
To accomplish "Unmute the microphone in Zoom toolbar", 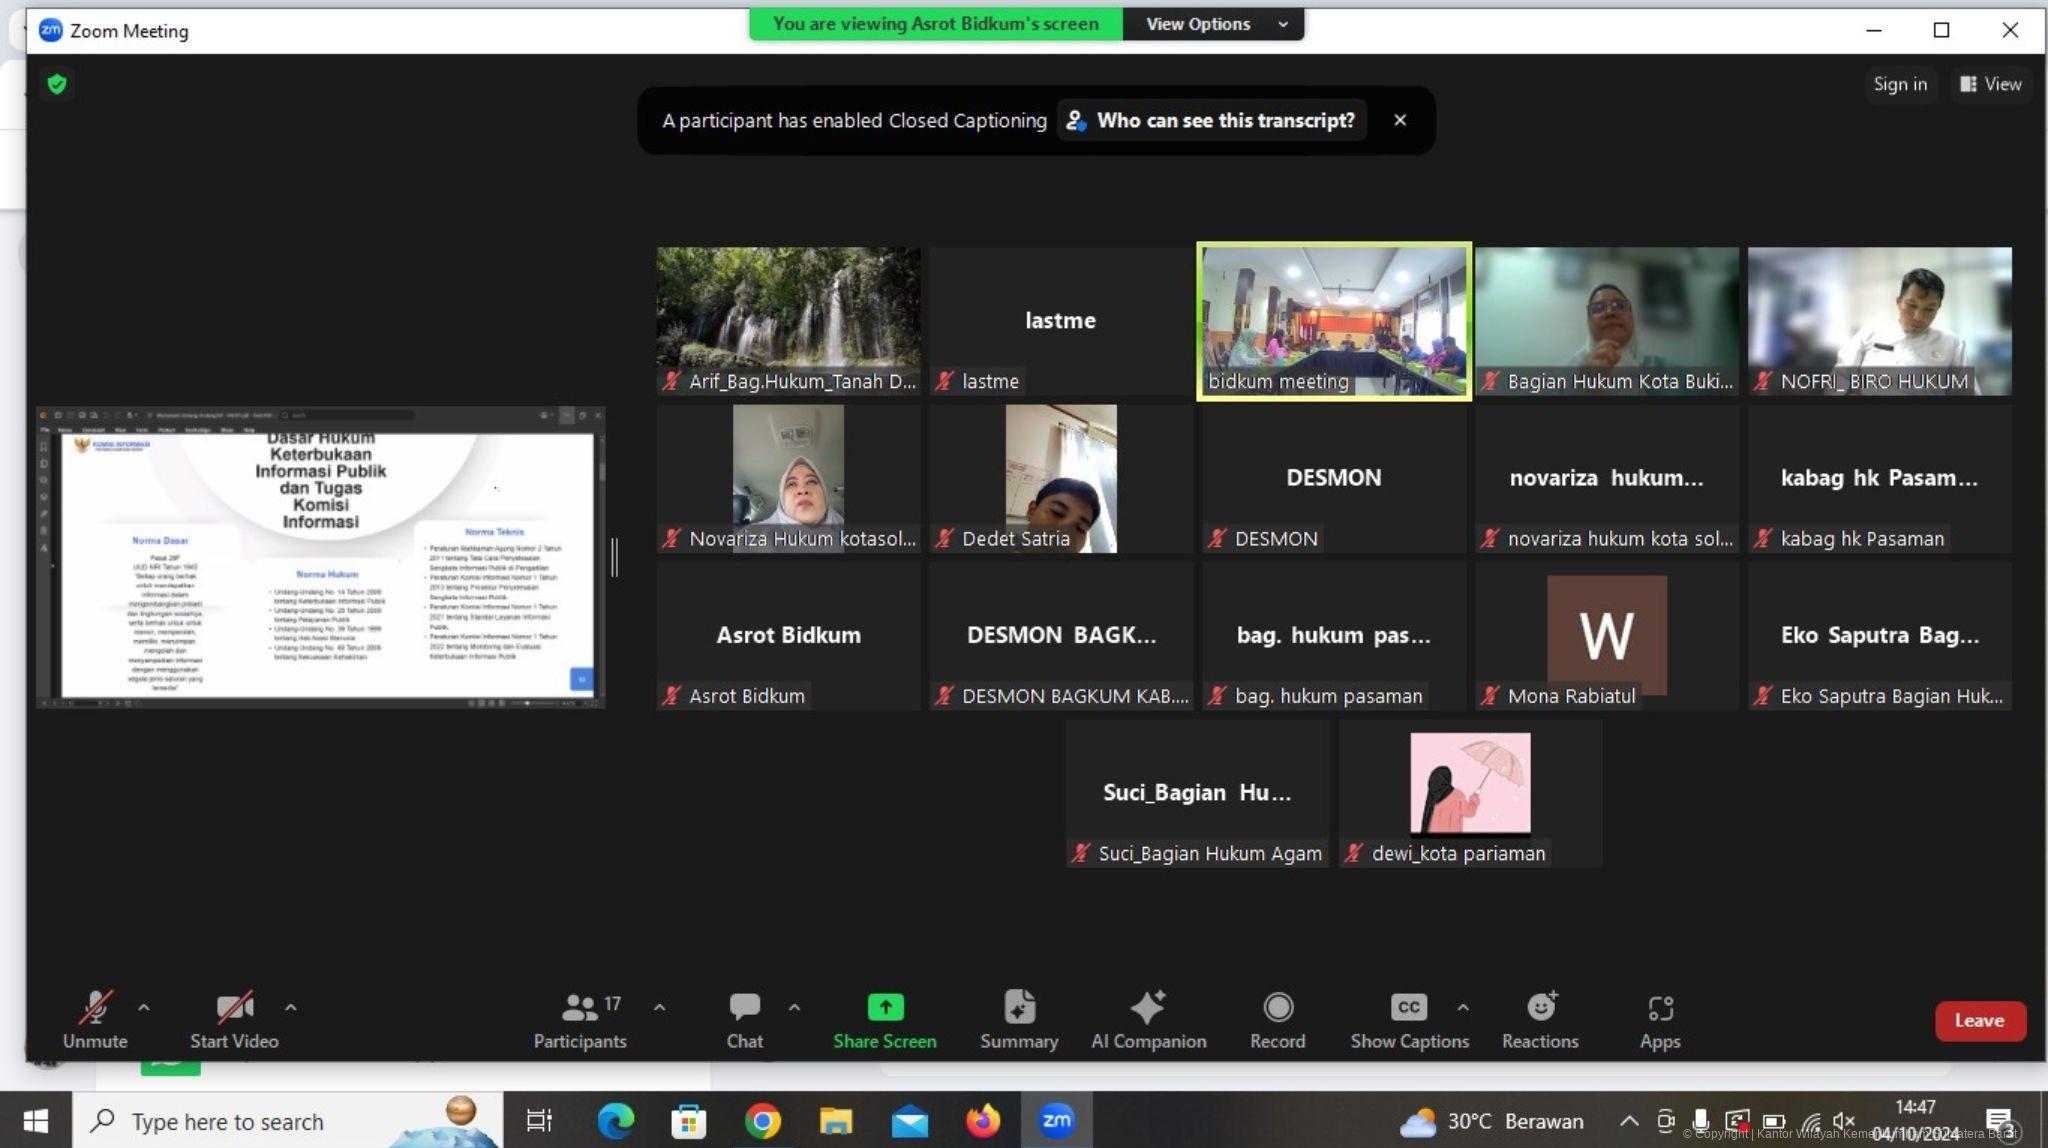I will 95,1019.
